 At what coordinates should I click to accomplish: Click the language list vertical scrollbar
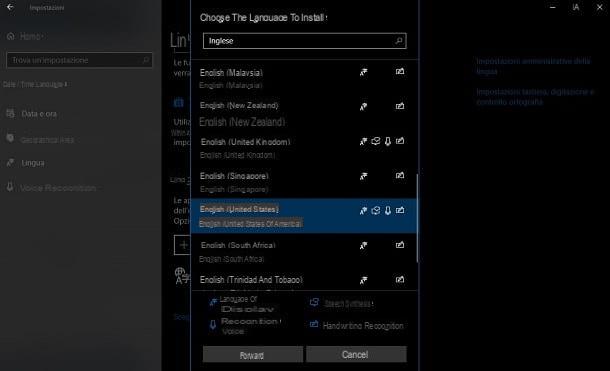click(x=417, y=218)
